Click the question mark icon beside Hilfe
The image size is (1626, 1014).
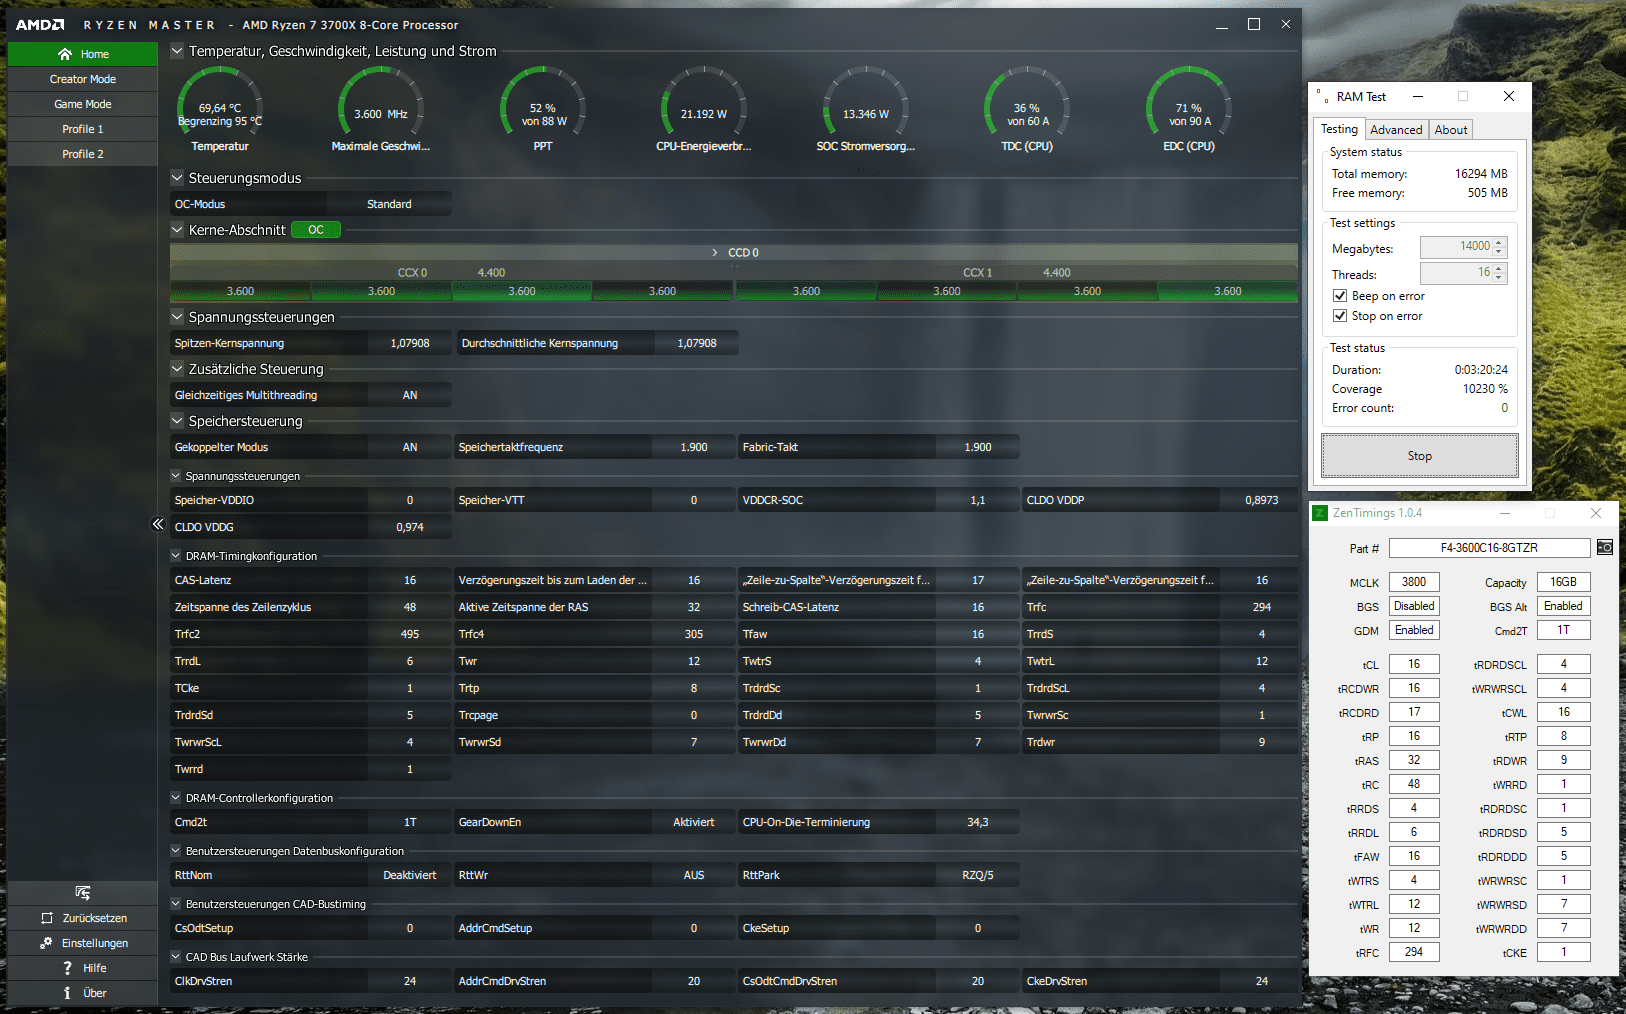click(x=67, y=968)
